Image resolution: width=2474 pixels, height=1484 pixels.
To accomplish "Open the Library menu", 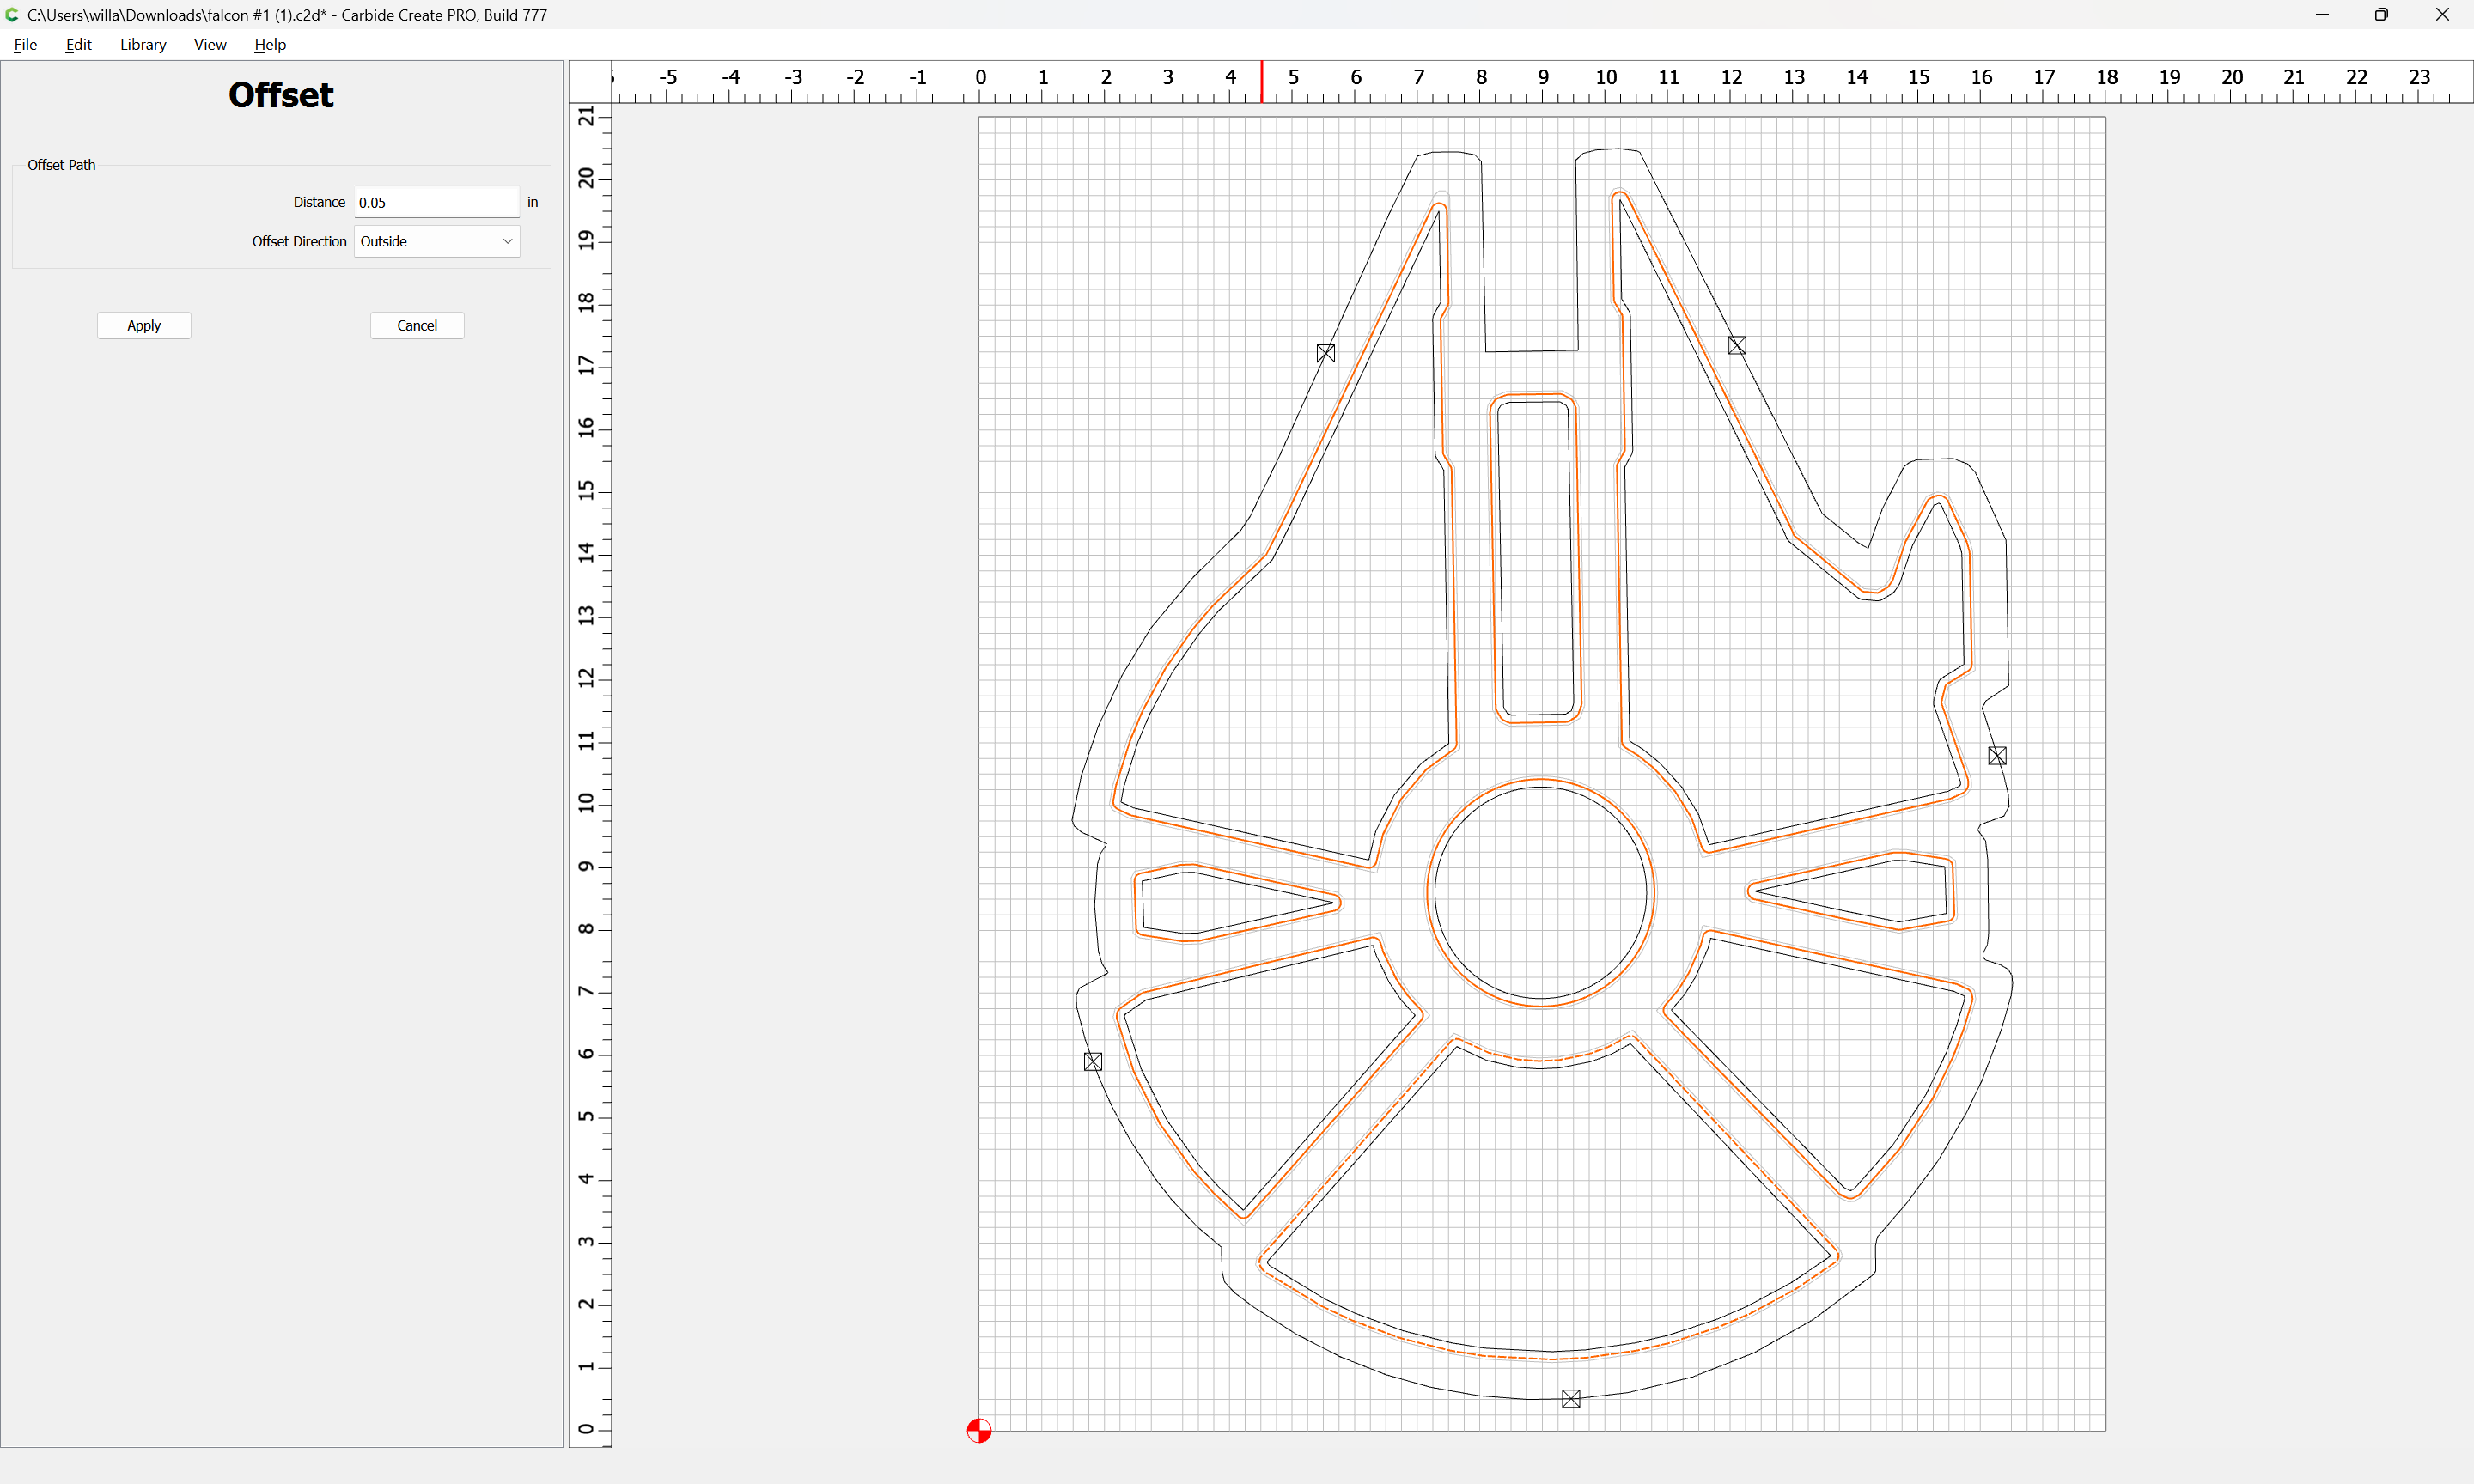I will click(143, 44).
